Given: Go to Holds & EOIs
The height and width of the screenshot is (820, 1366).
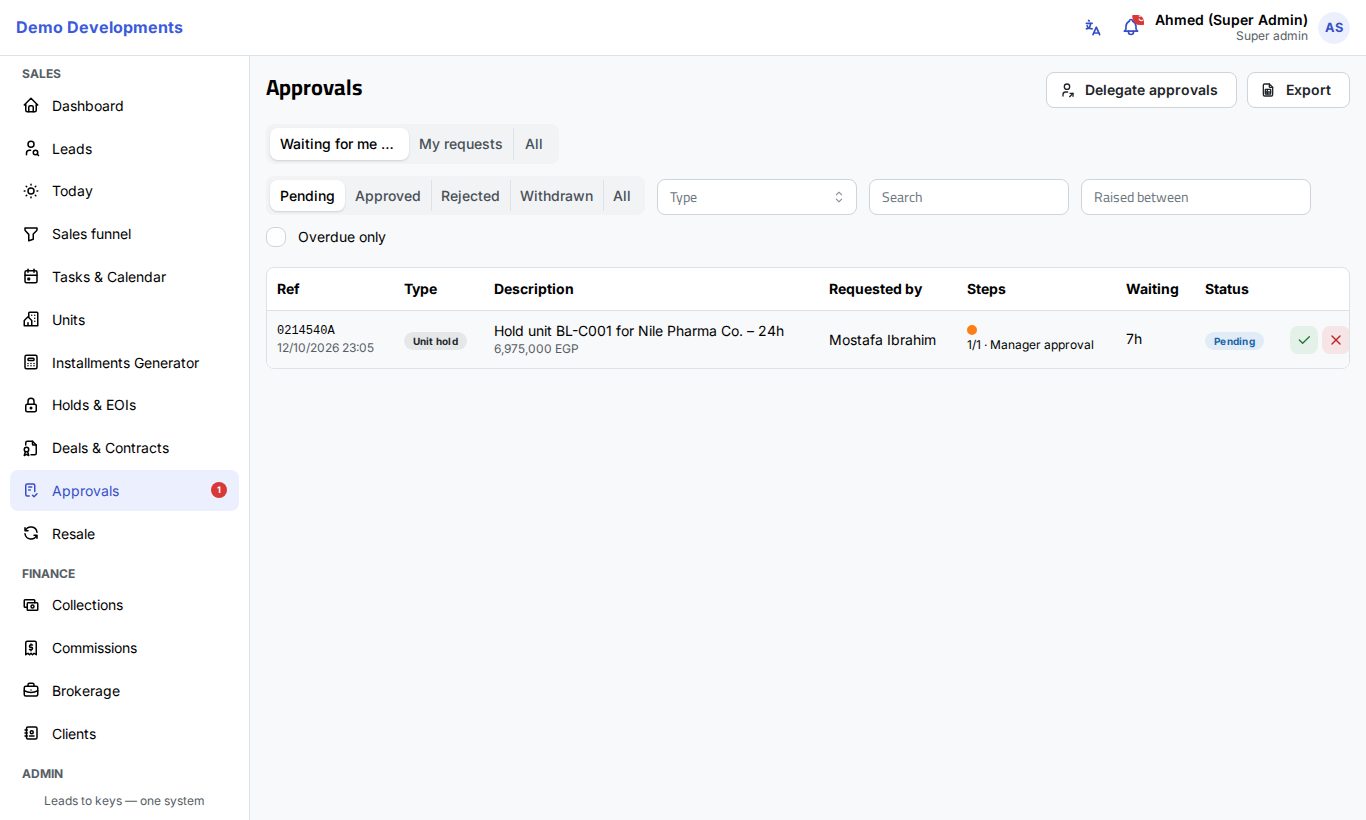Looking at the screenshot, I should 124,405.
